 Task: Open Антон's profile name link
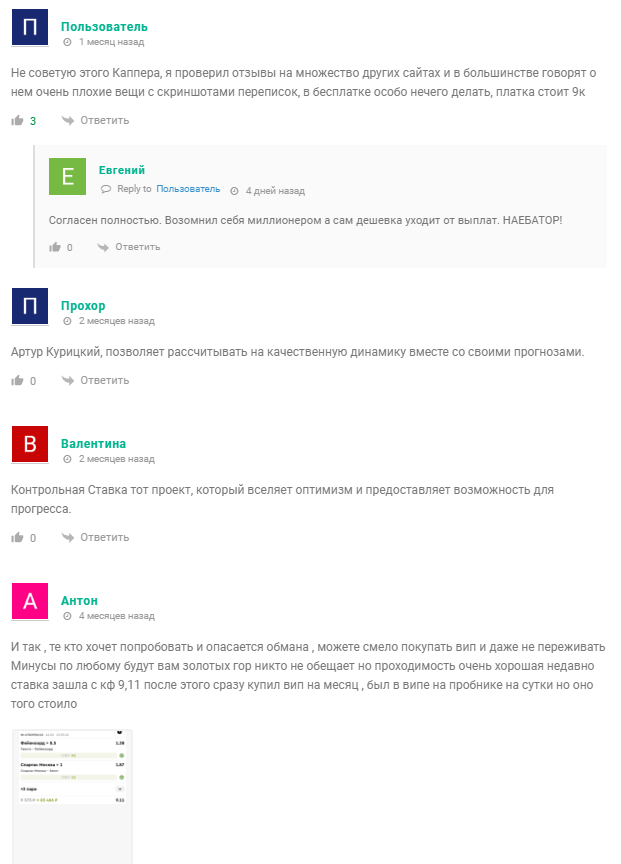[x=79, y=601]
